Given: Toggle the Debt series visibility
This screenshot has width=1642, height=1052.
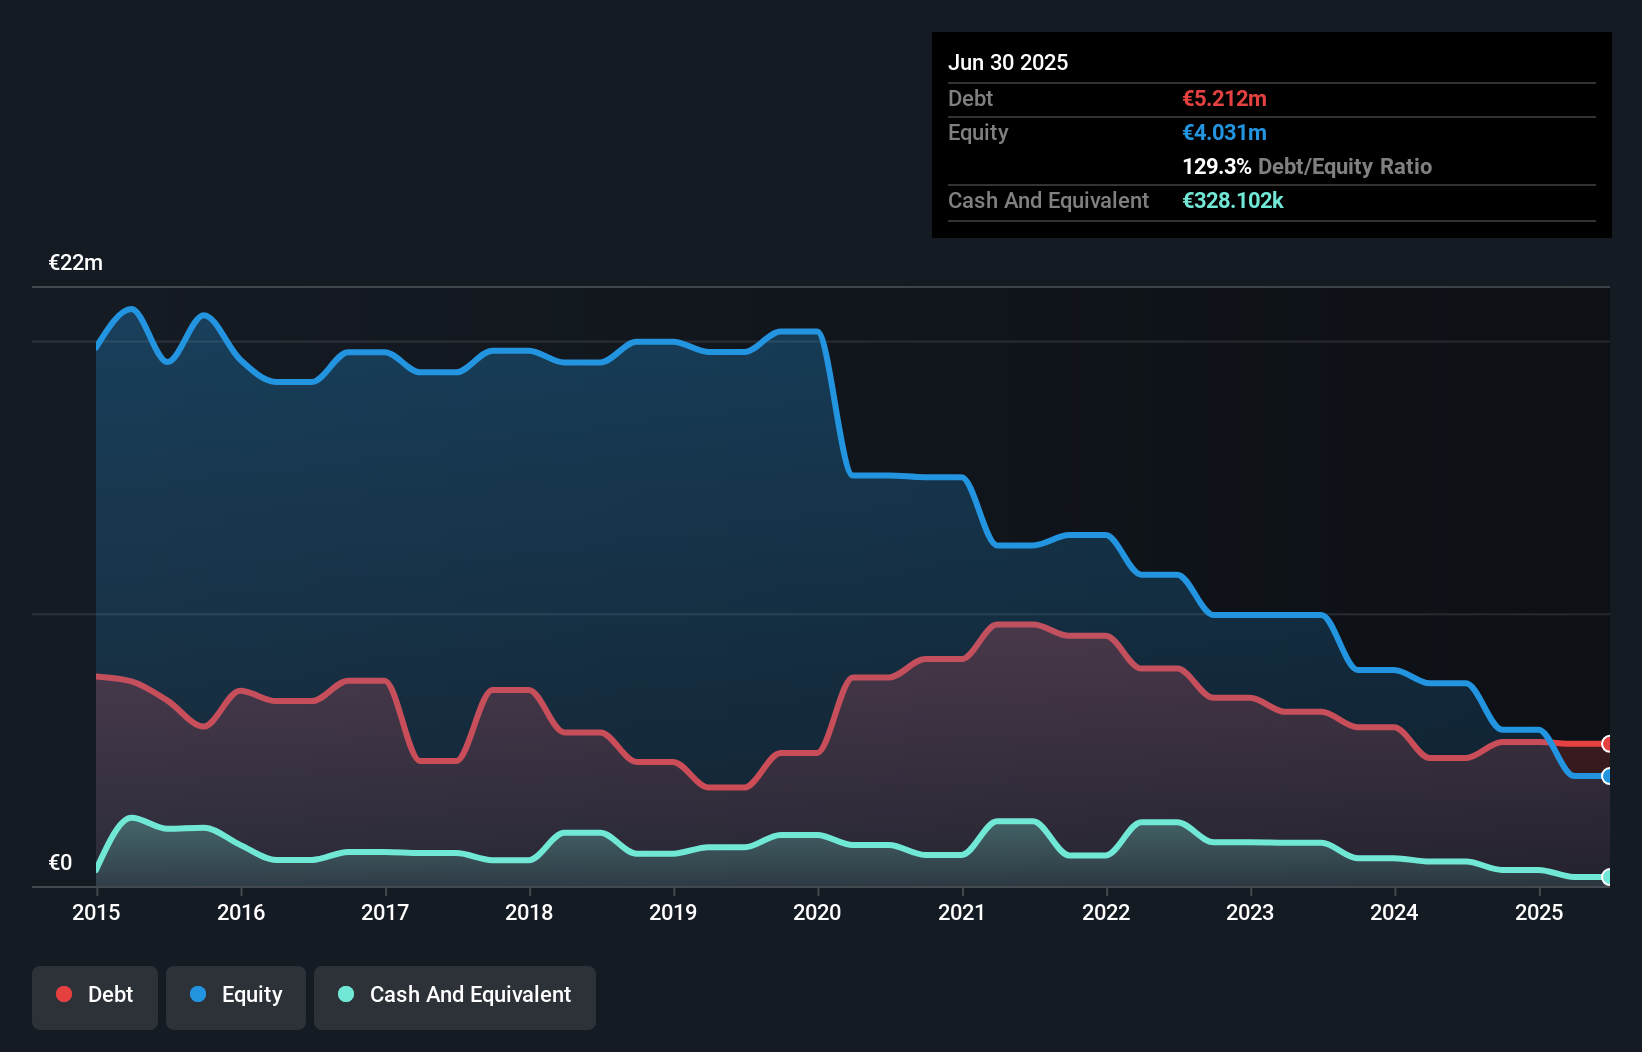Looking at the screenshot, I should (95, 995).
